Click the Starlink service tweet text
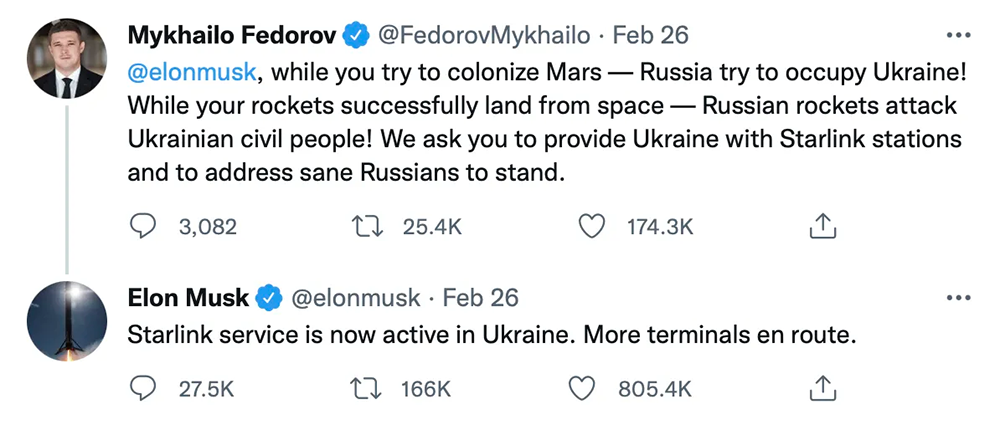Screen dimensions: 1000x425 tap(492, 336)
